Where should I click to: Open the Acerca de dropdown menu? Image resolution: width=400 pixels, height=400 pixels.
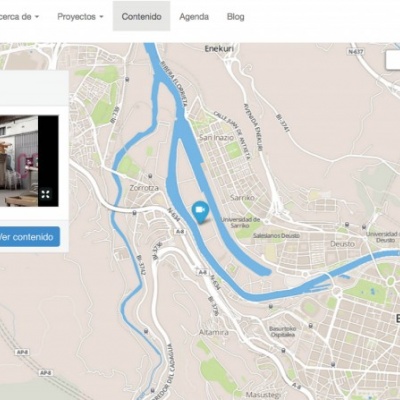point(19,17)
